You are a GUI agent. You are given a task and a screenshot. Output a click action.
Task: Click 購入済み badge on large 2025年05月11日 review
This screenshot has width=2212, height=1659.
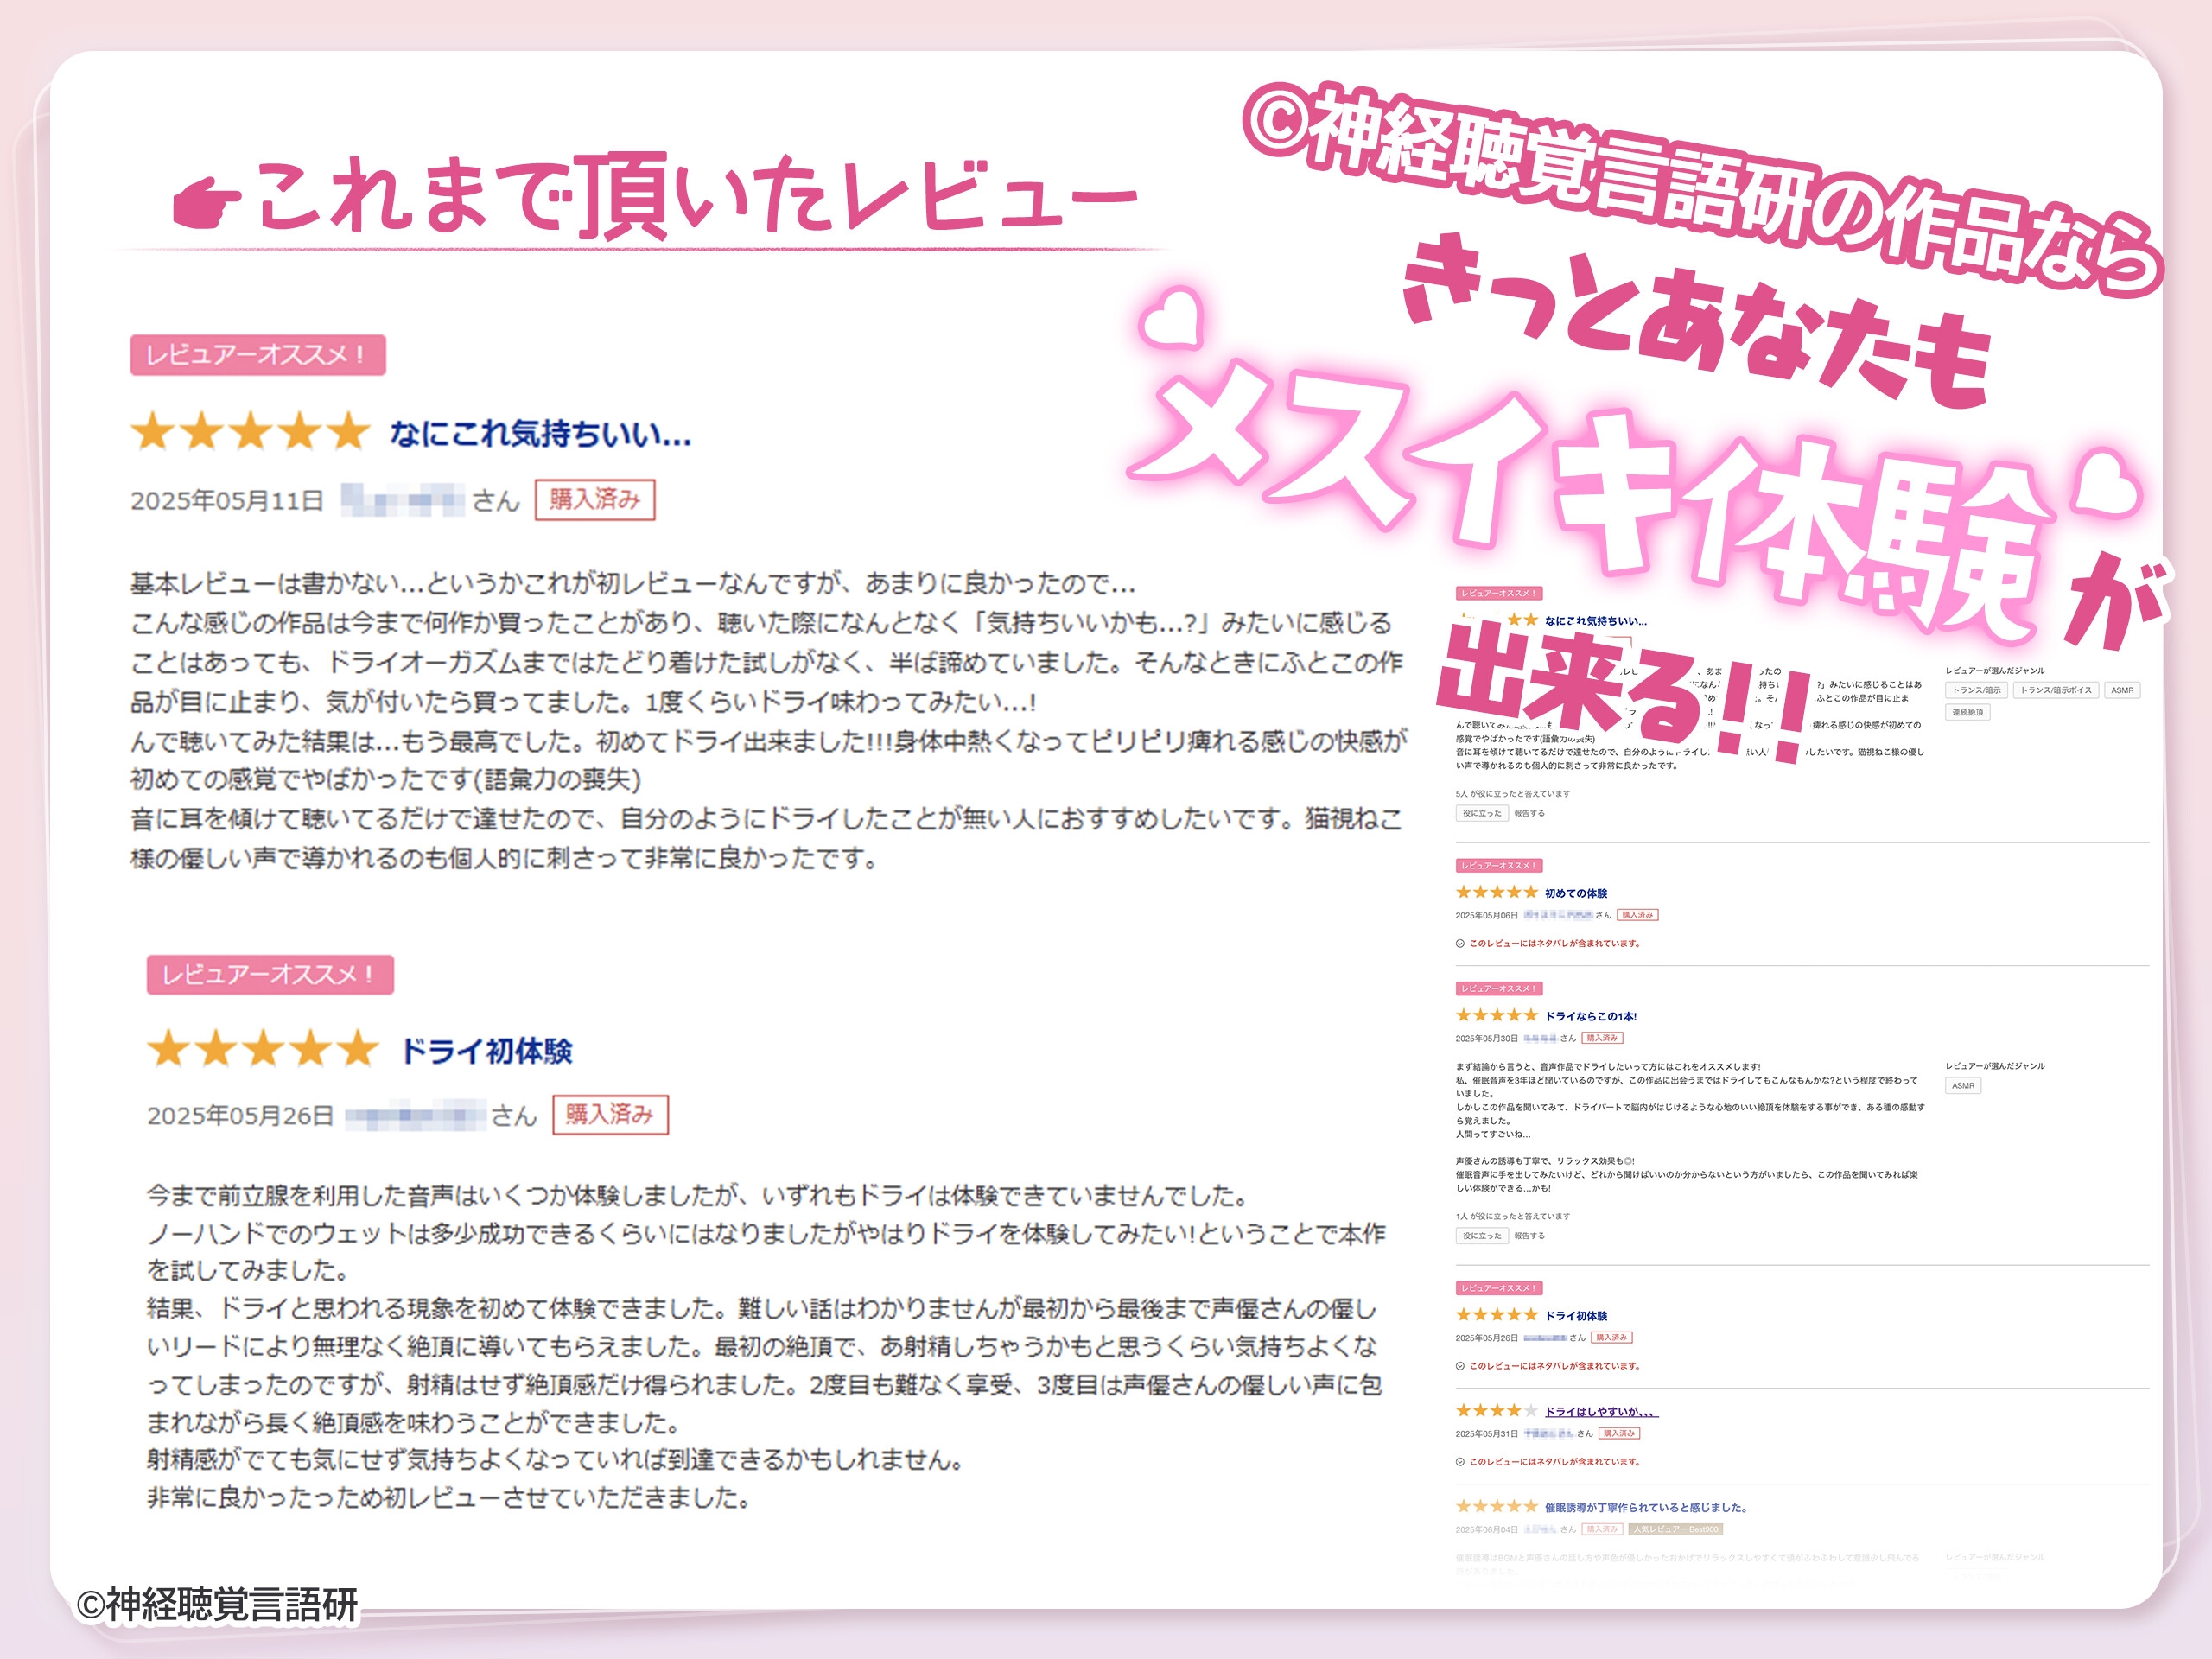[x=594, y=499]
